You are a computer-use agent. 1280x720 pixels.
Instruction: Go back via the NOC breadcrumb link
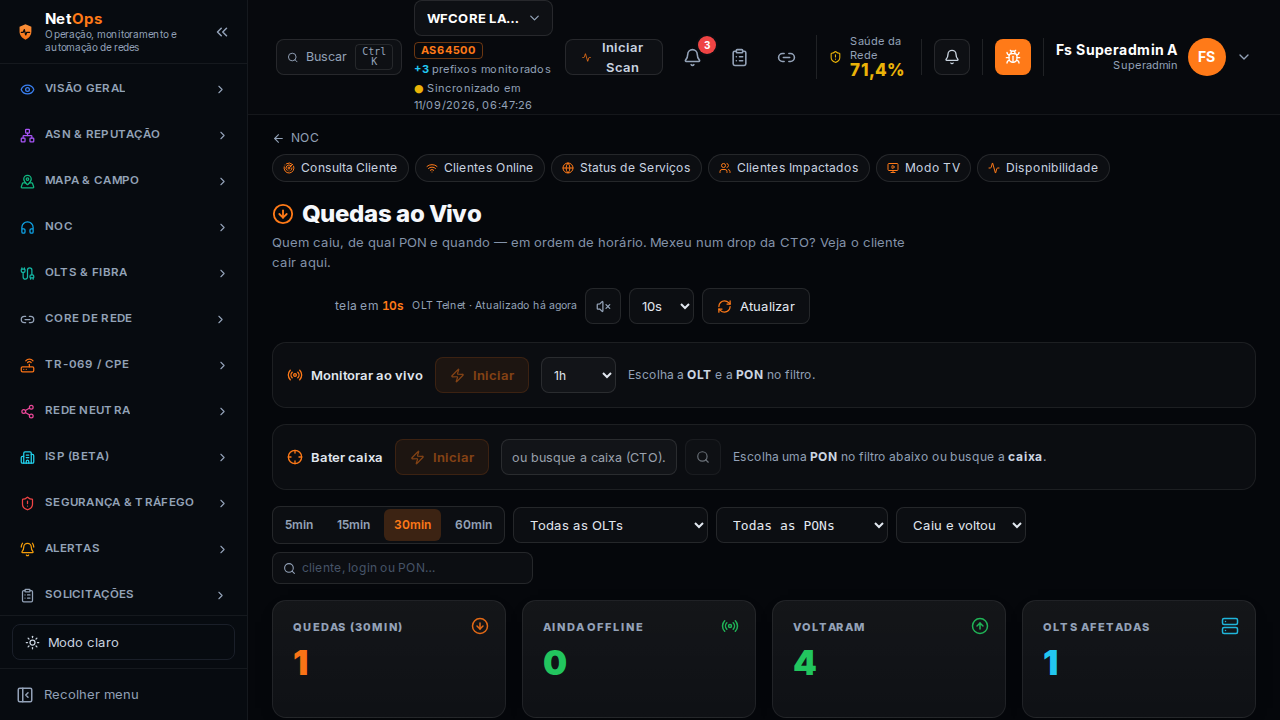296,138
